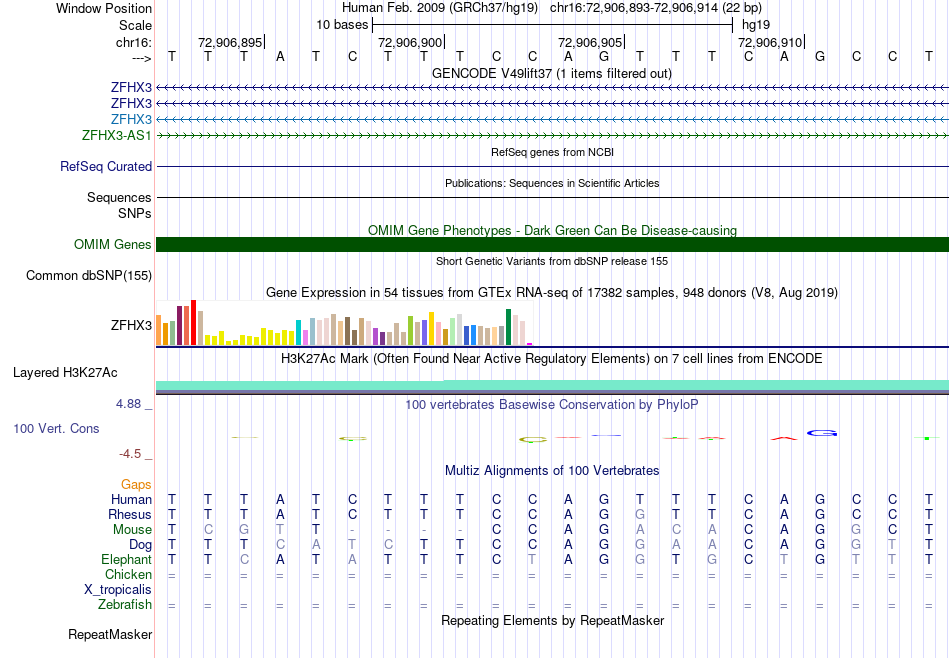Click the orange Gaps label

136,484
